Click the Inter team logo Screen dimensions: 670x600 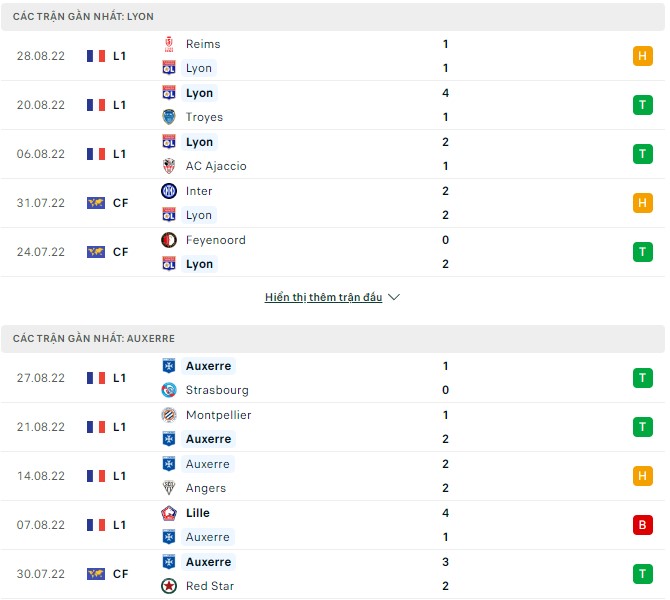[168, 191]
